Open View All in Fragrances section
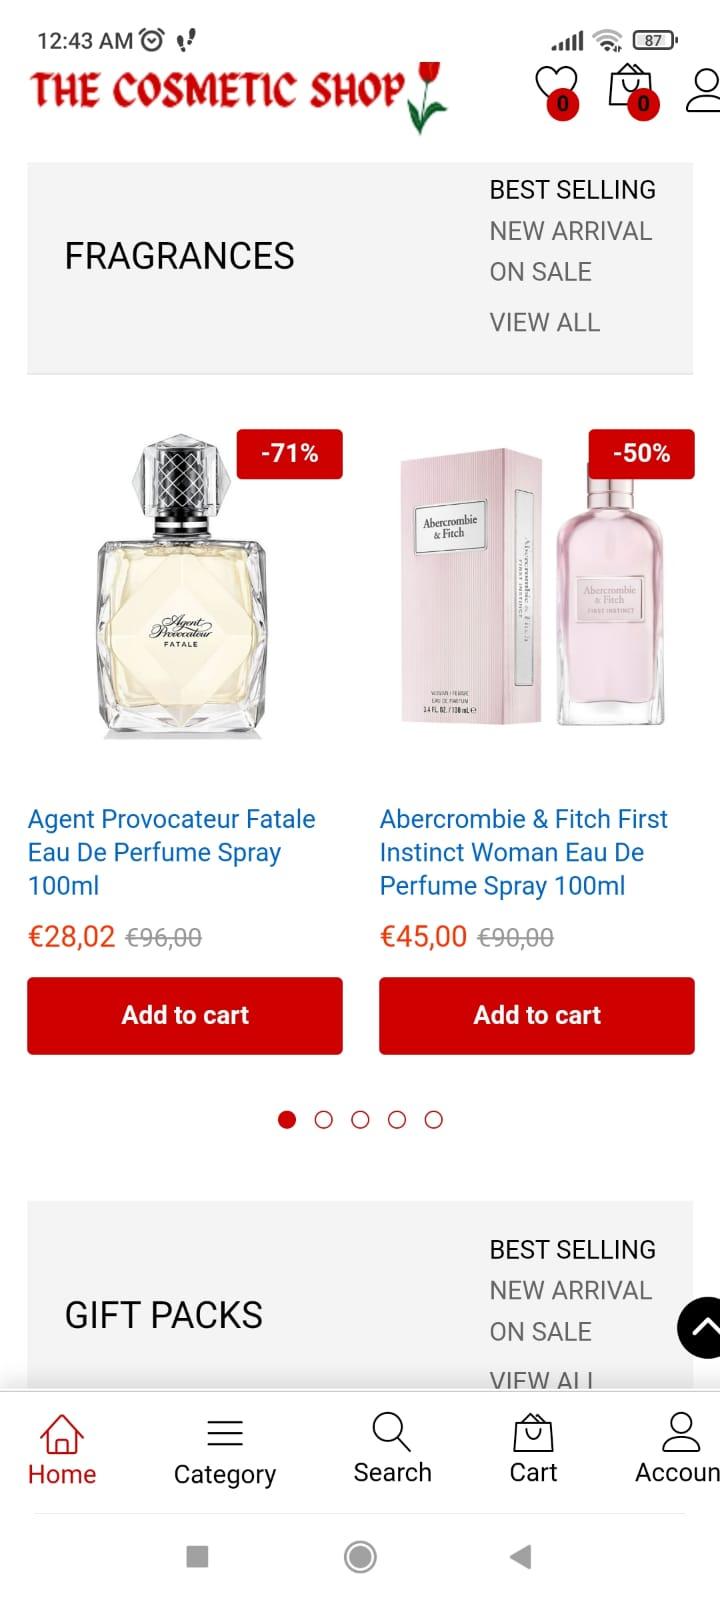 [x=544, y=322]
